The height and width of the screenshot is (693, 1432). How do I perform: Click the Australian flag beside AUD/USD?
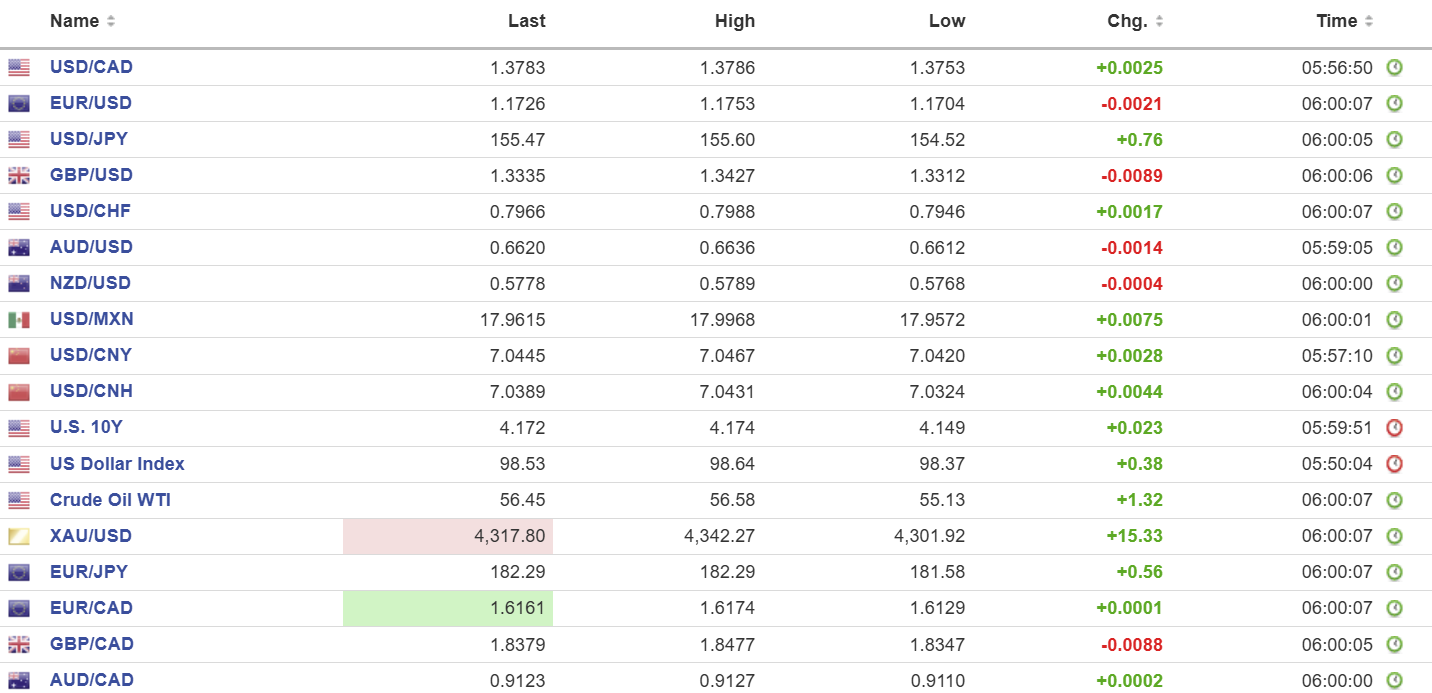[19, 248]
